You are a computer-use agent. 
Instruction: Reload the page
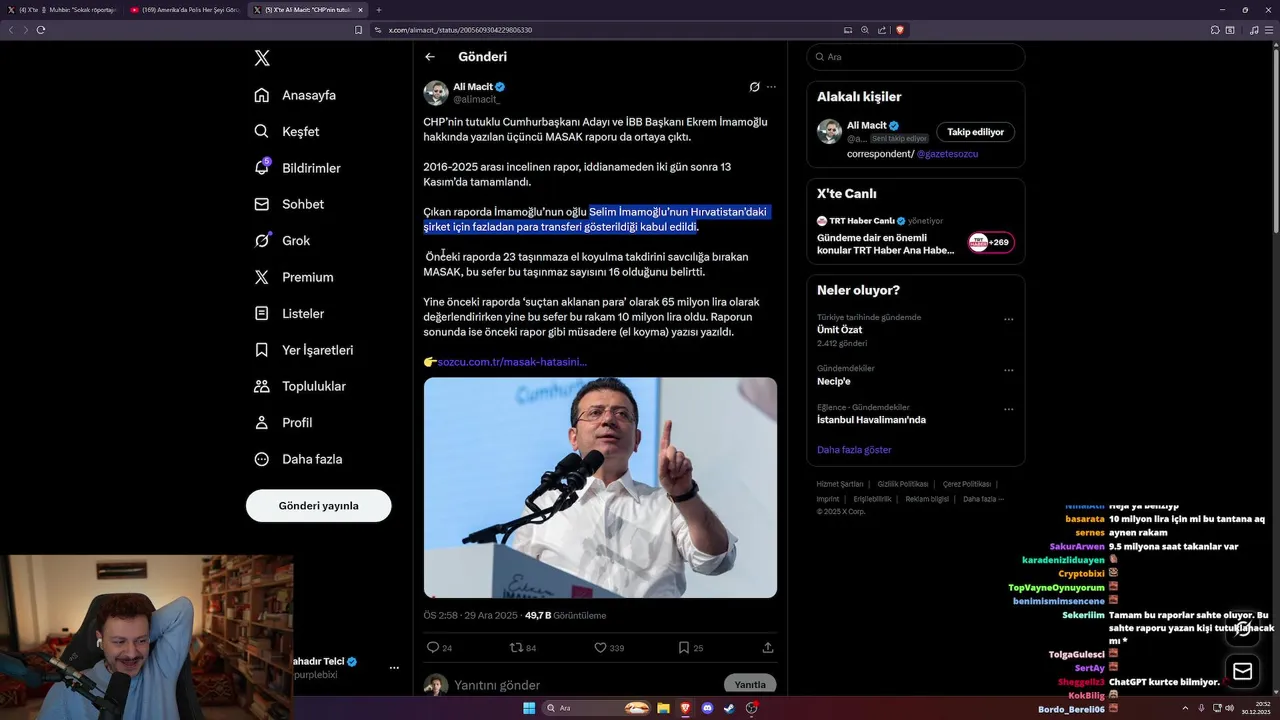click(x=41, y=30)
